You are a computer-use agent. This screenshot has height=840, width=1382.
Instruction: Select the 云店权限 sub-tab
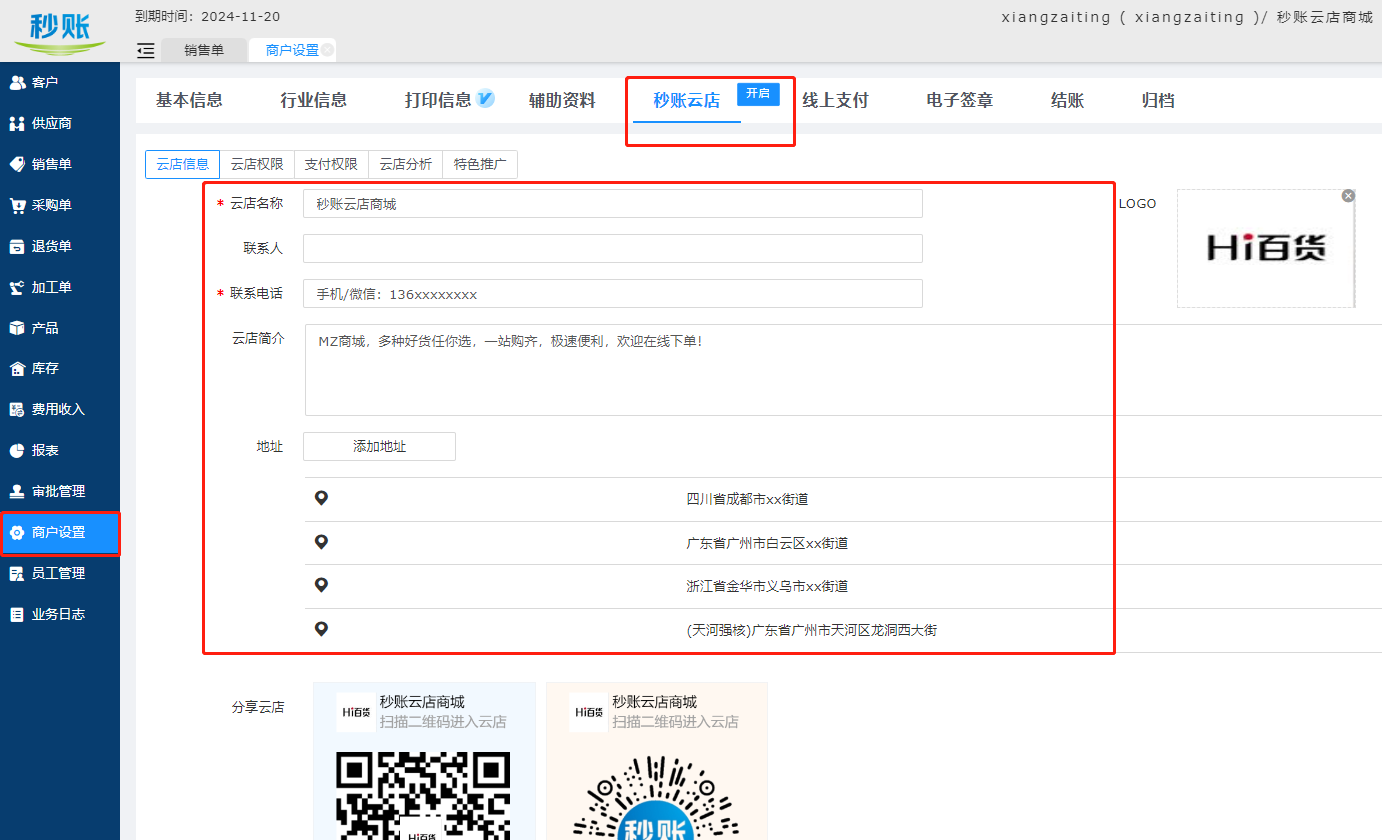point(257,165)
